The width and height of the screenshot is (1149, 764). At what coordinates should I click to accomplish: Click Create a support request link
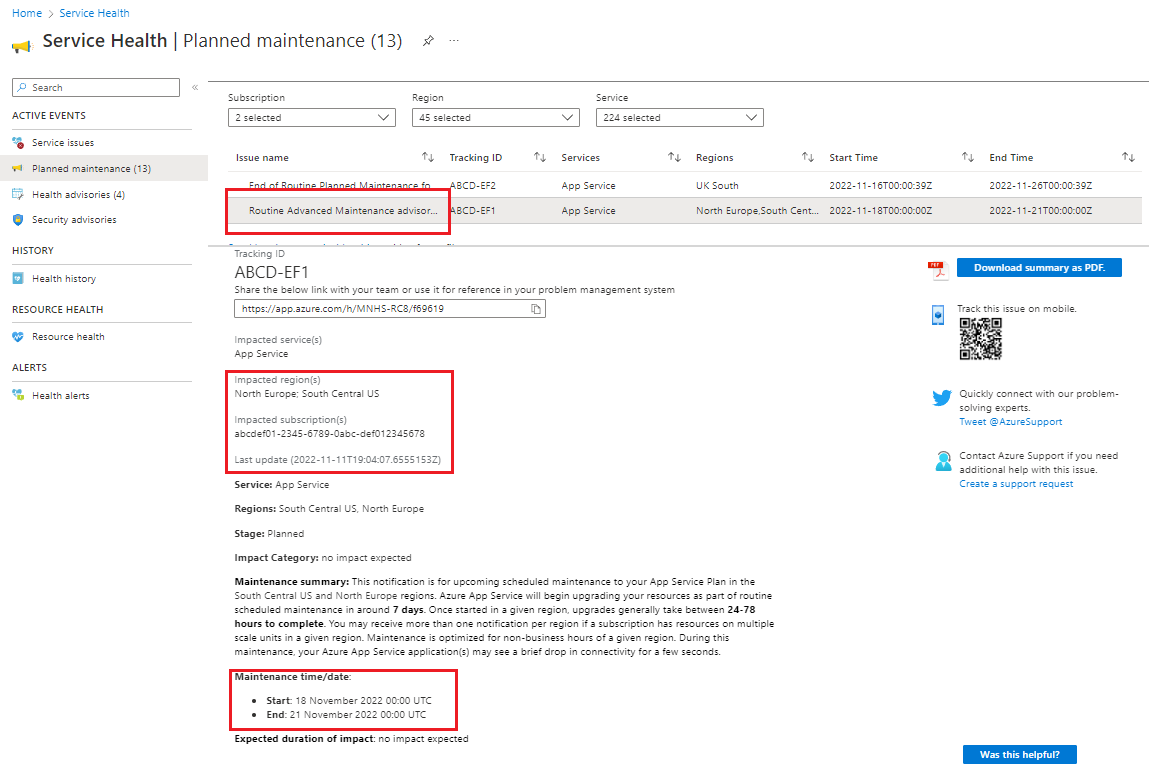click(x=1016, y=484)
